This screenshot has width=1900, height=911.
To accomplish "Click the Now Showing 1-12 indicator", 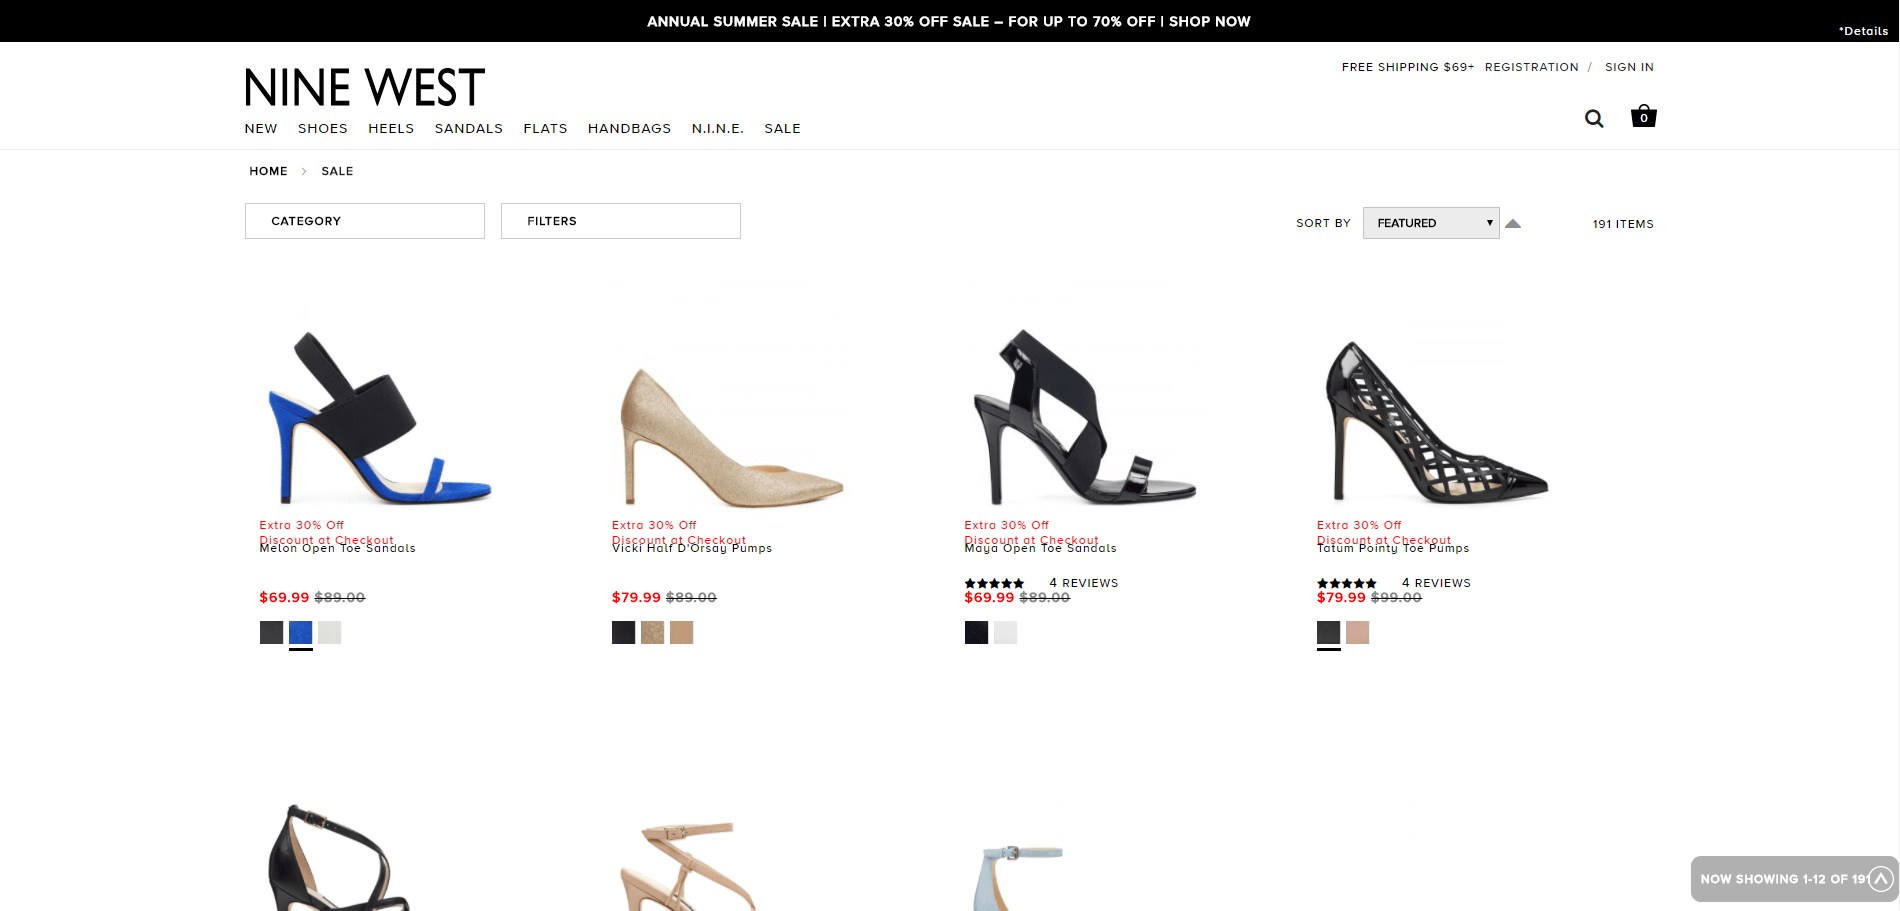I will click(1784, 879).
